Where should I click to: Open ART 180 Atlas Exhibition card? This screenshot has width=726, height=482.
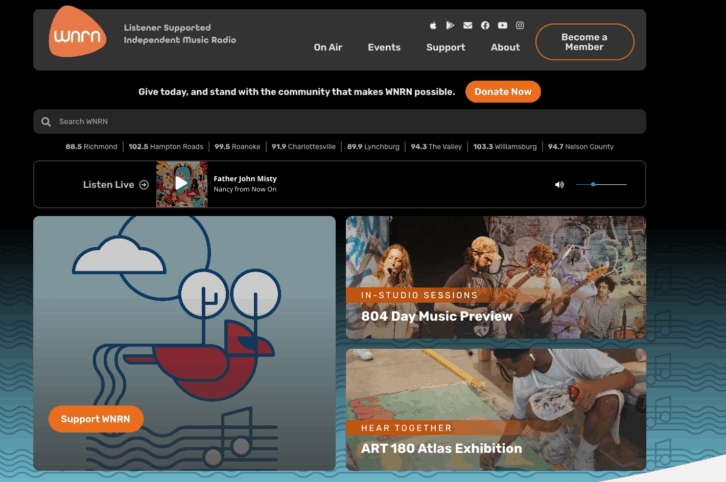(x=495, y=410)
